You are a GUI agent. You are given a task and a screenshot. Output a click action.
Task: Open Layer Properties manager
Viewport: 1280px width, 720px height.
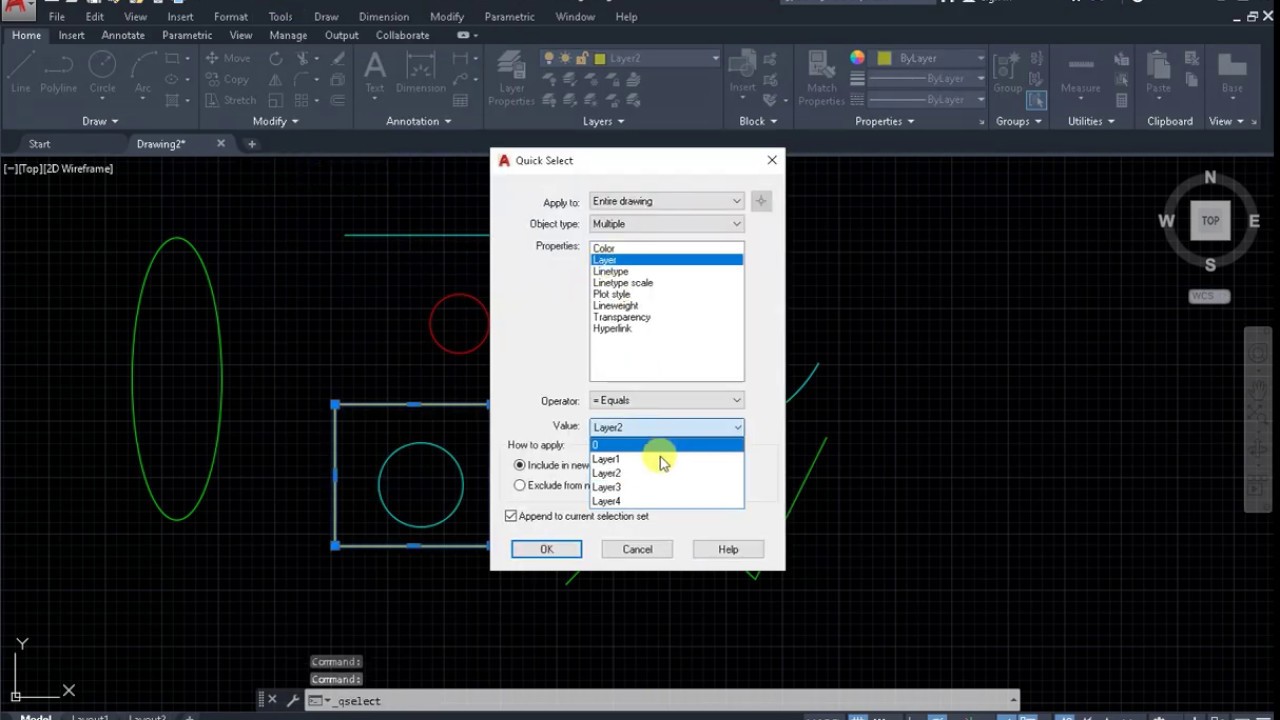pos(511,78)
